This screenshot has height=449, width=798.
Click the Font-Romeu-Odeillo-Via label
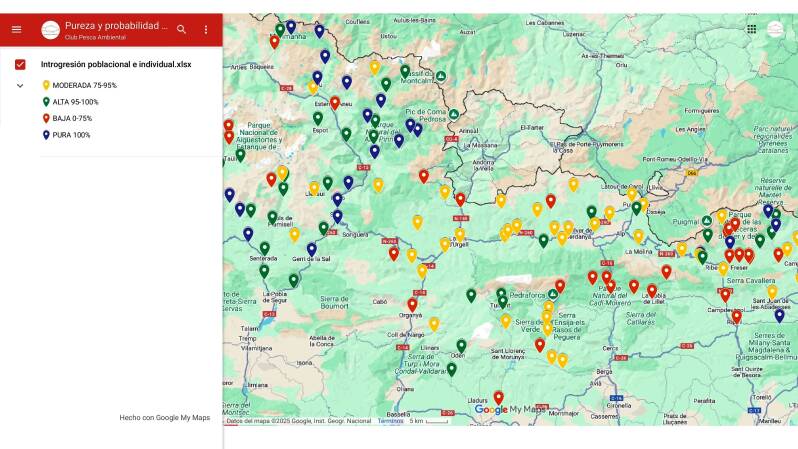click(675, 159)
